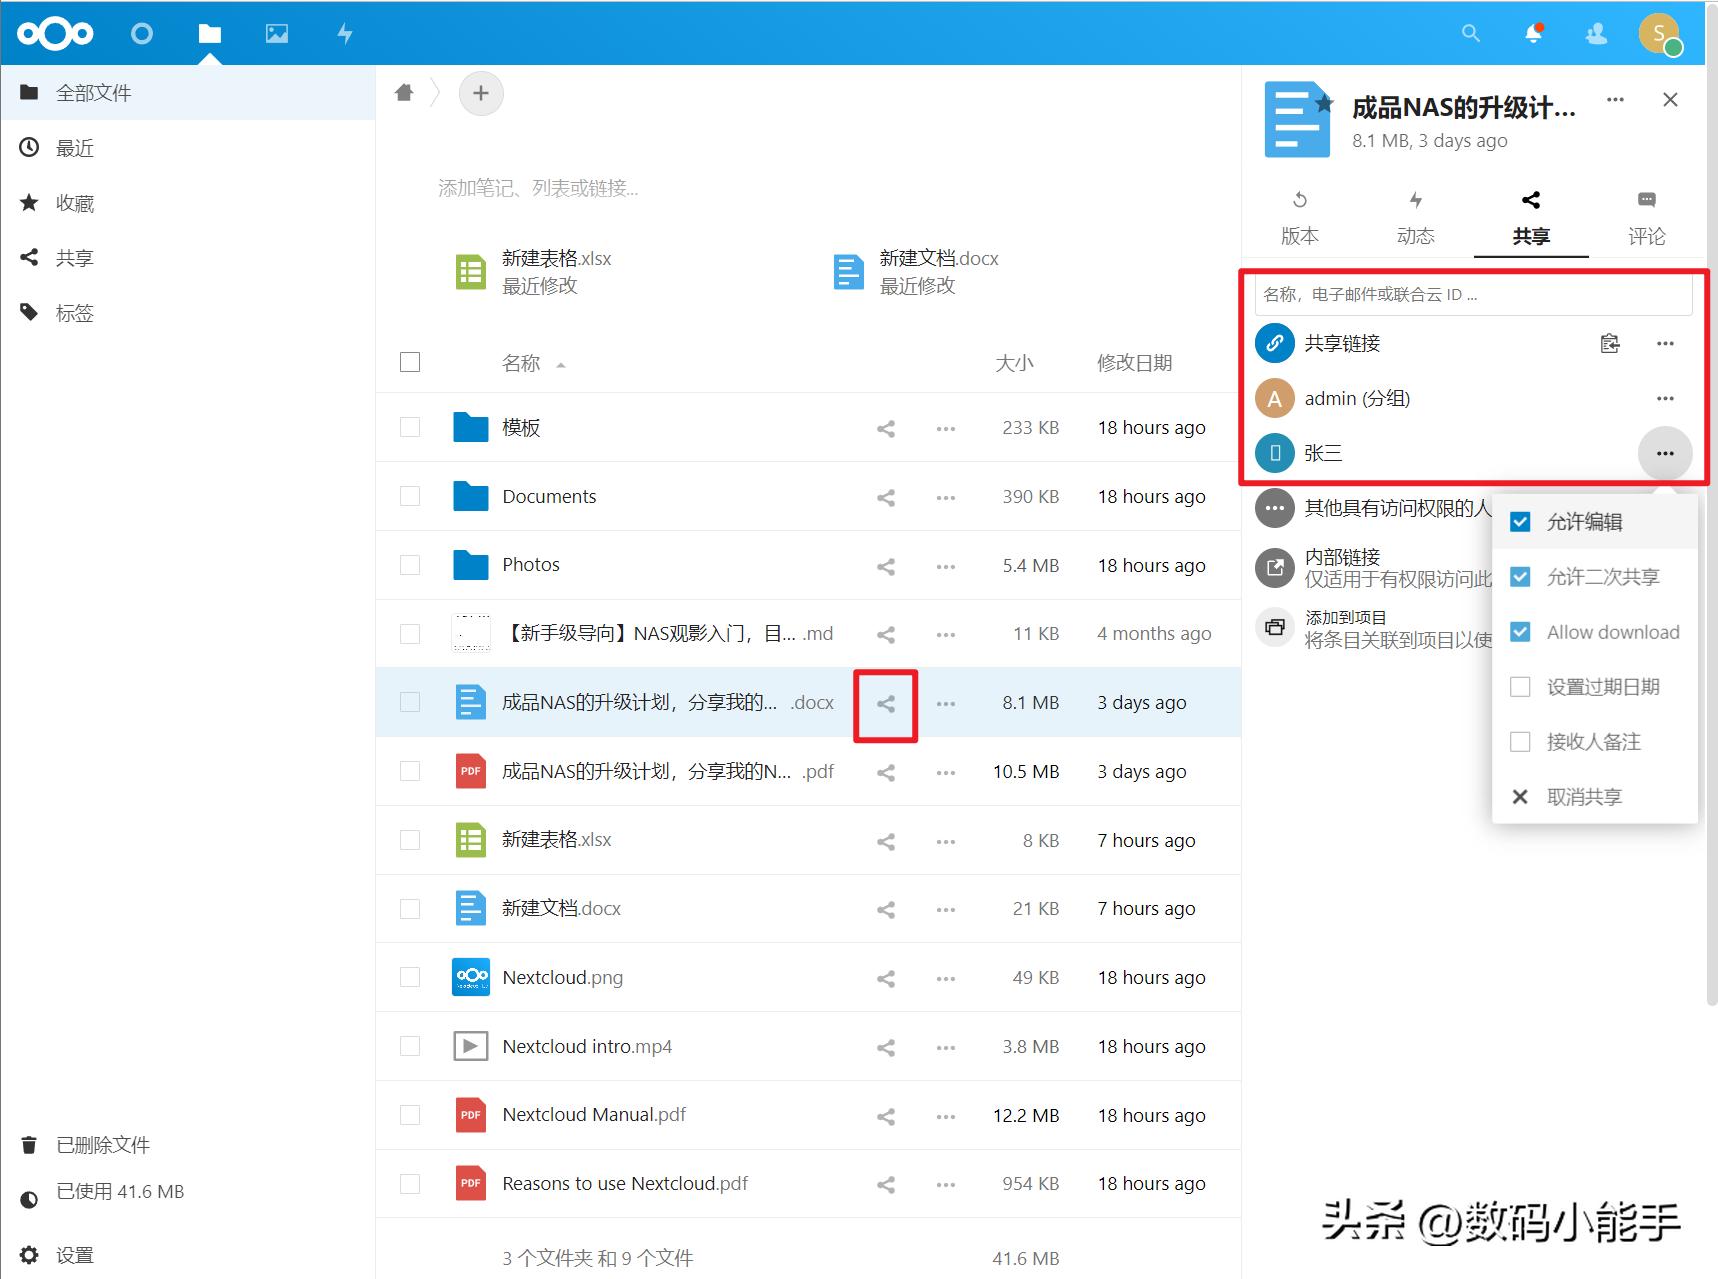1718x1279 pixels.
Task: Open the Activity app via the lightning icon
Action: pyautogui.click(x=345, y=33)
